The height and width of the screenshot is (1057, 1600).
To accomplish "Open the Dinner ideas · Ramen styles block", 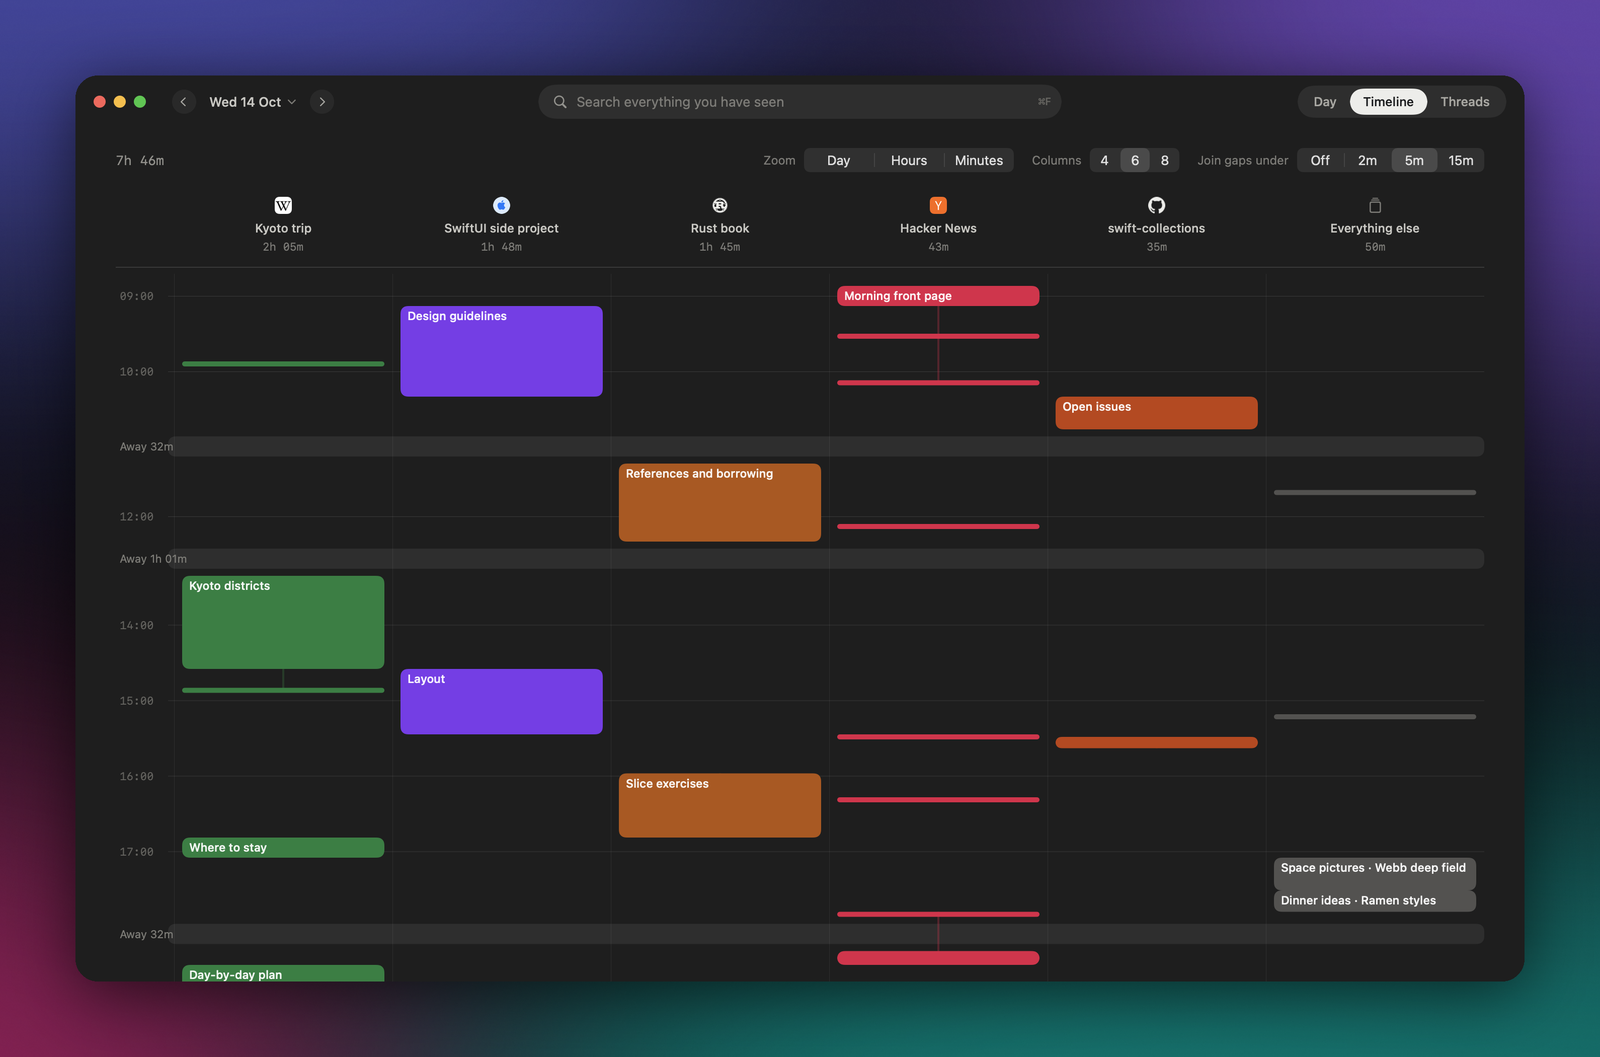I will coord(1375,901).
